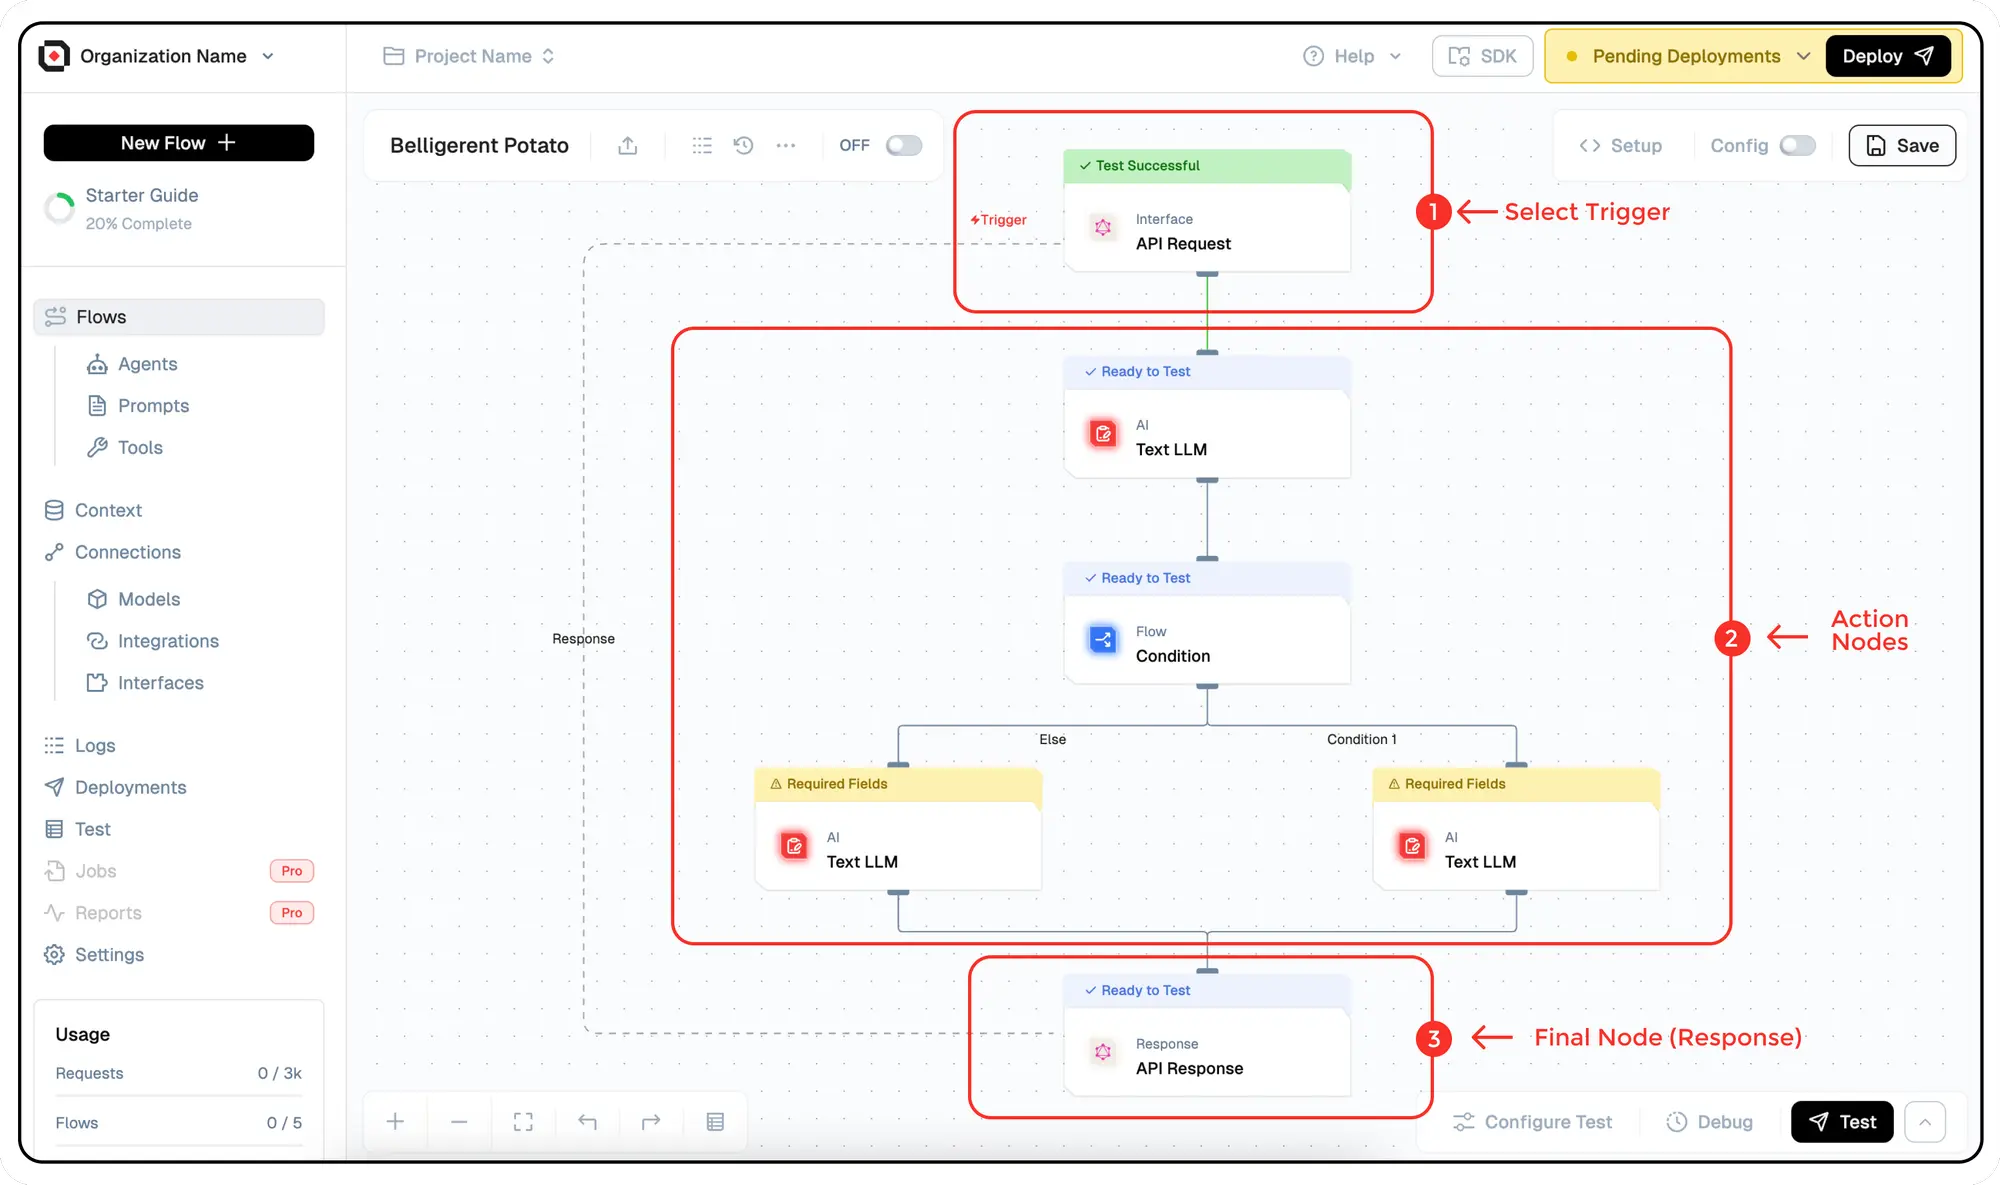Select Integrations in the sidebar
Image resolution: width=2000 pixels, height=1185 pixels.
[x=168, y=641]
